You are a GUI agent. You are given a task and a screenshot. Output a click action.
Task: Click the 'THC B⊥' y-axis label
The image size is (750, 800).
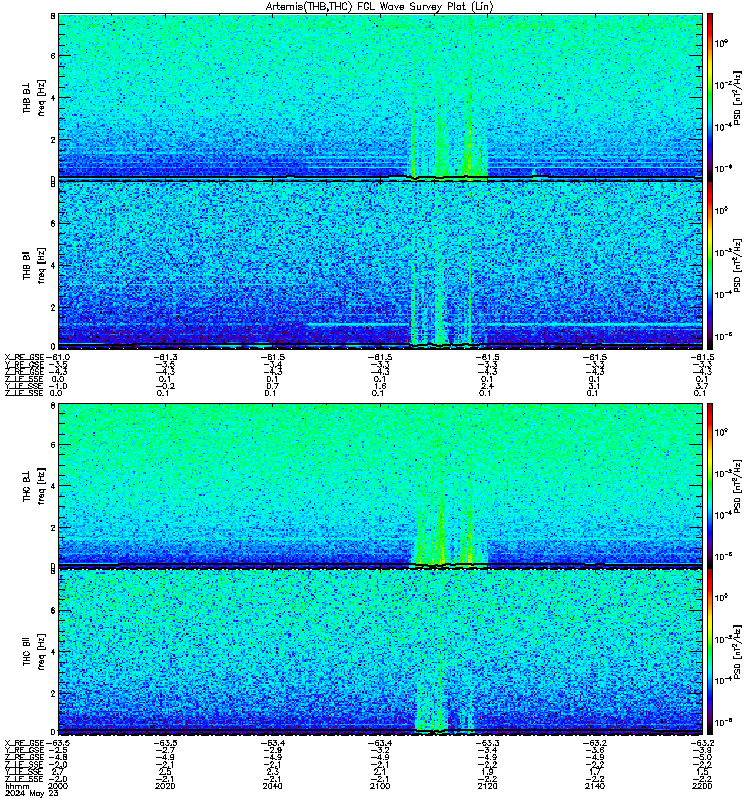tap(27, 485)
